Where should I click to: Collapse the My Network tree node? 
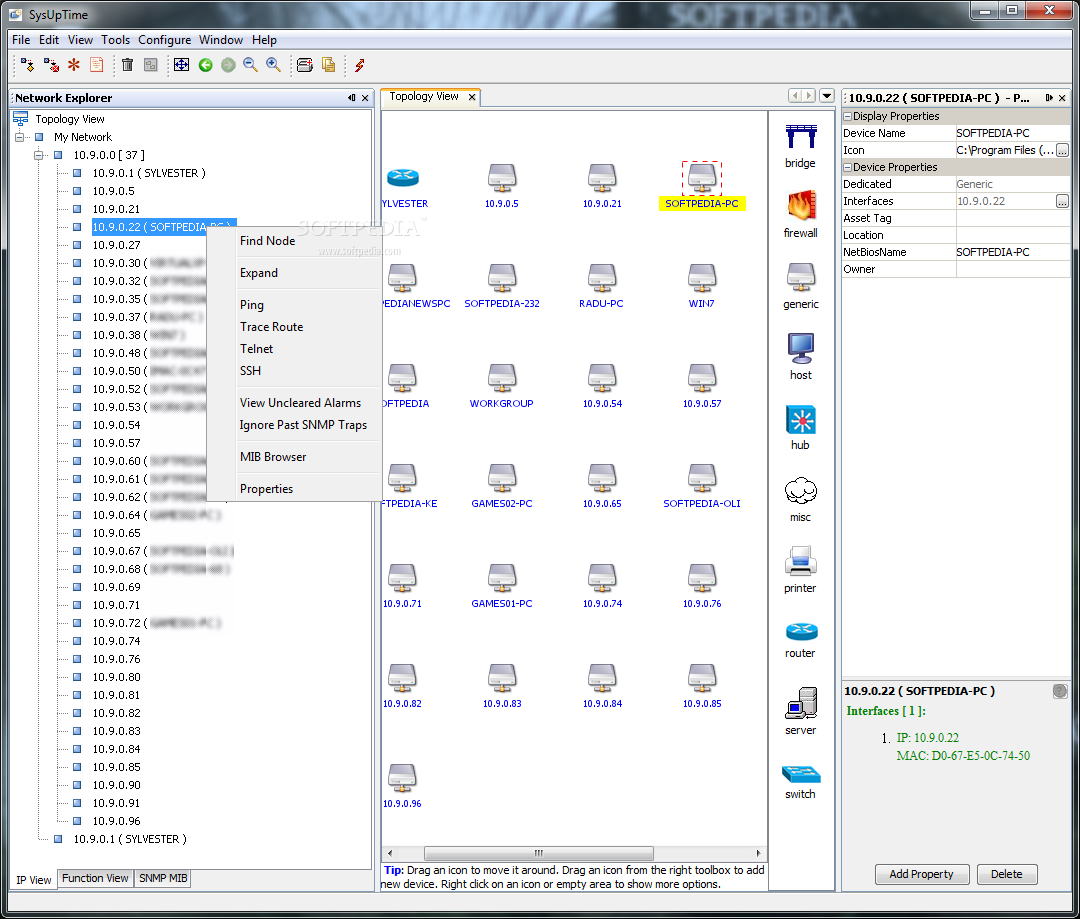coord(19,137)
